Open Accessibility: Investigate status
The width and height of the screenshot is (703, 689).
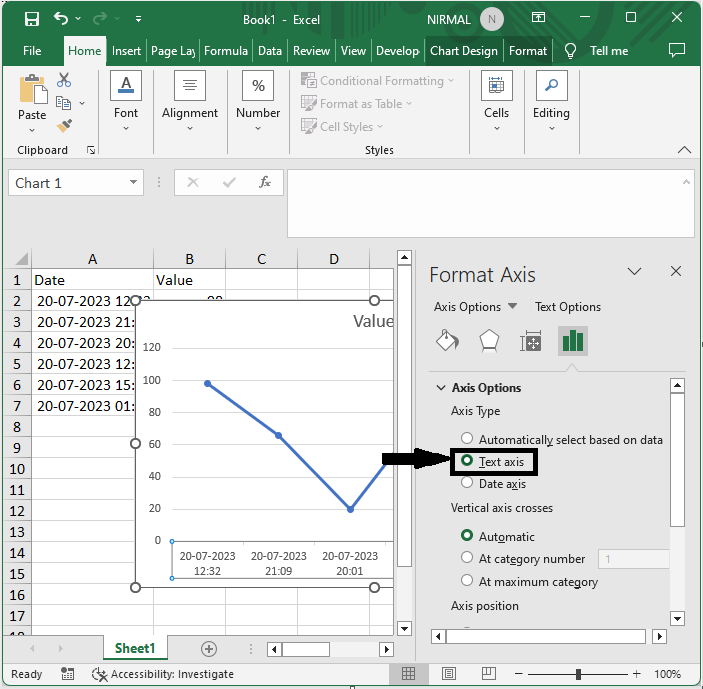coord(163,674)
